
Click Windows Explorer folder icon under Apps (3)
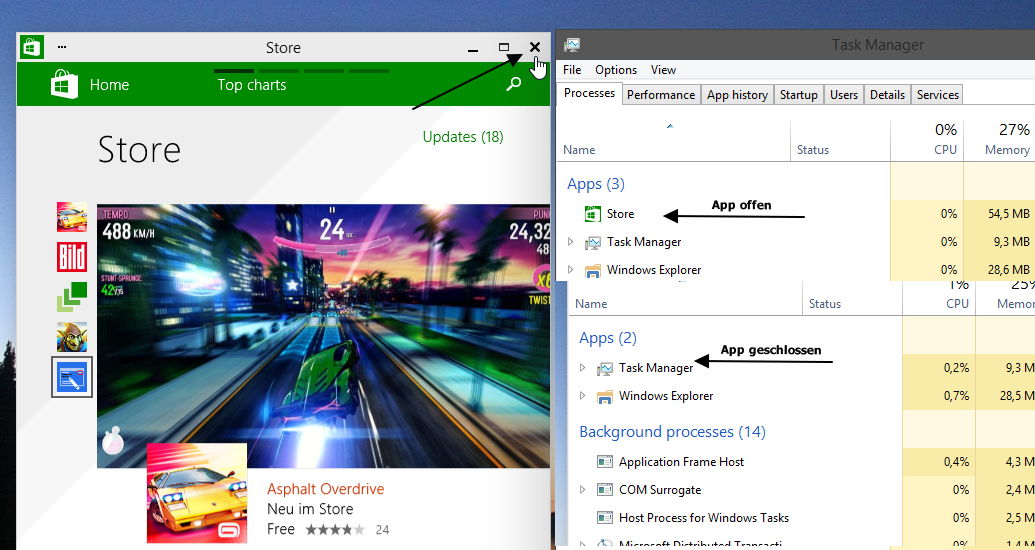[593, 270]
